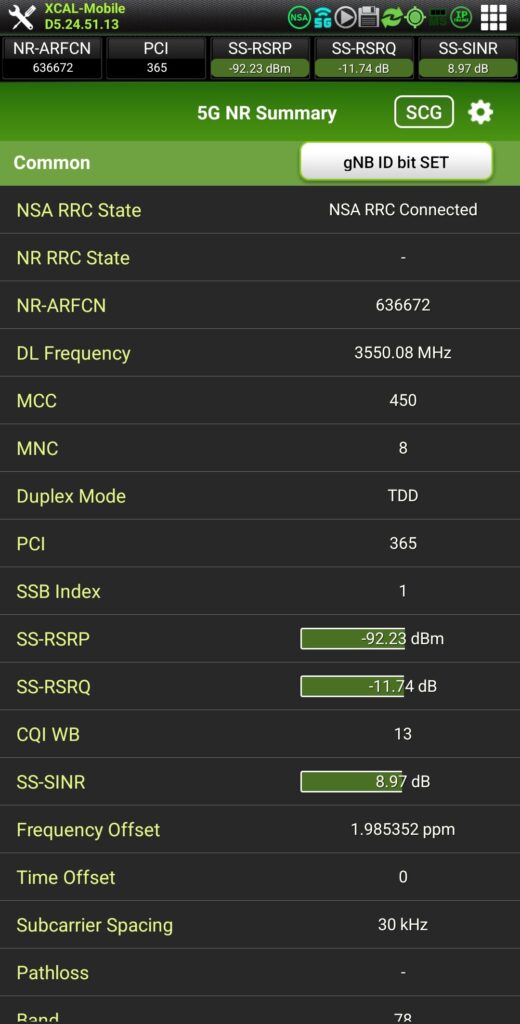Viewport: 520px width, 1024px height.
Task: Tap the SS-RSRQ header tile
Action: 364,58
